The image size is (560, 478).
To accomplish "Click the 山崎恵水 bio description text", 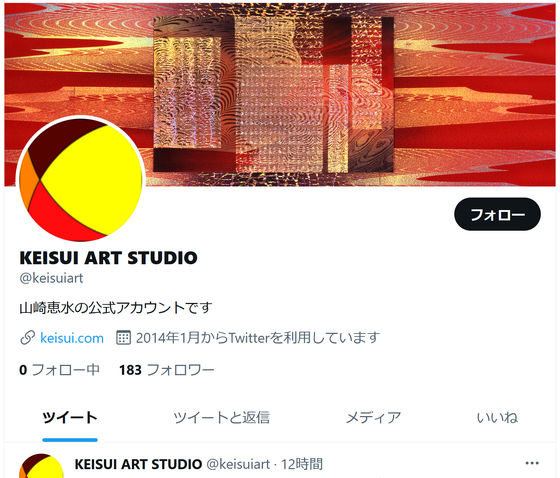I will [116, 308].
